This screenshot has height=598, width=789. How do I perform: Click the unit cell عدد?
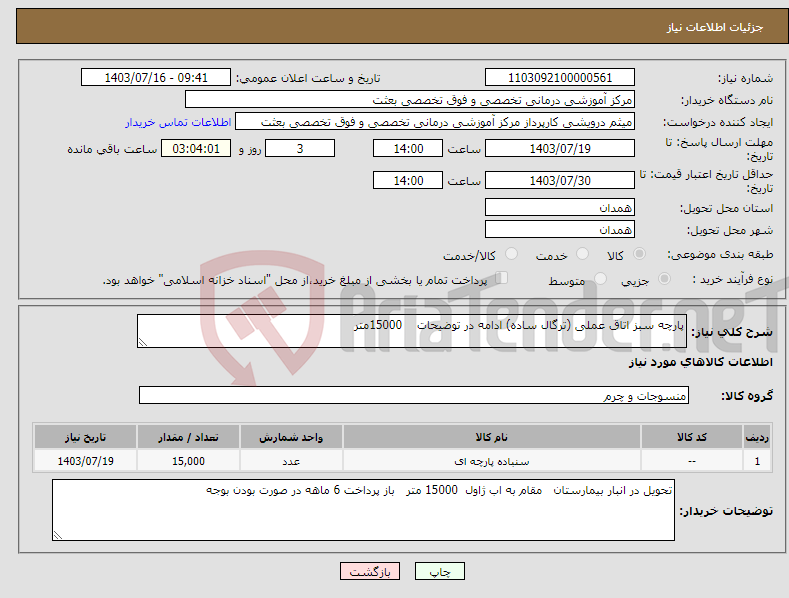(291, 461)
